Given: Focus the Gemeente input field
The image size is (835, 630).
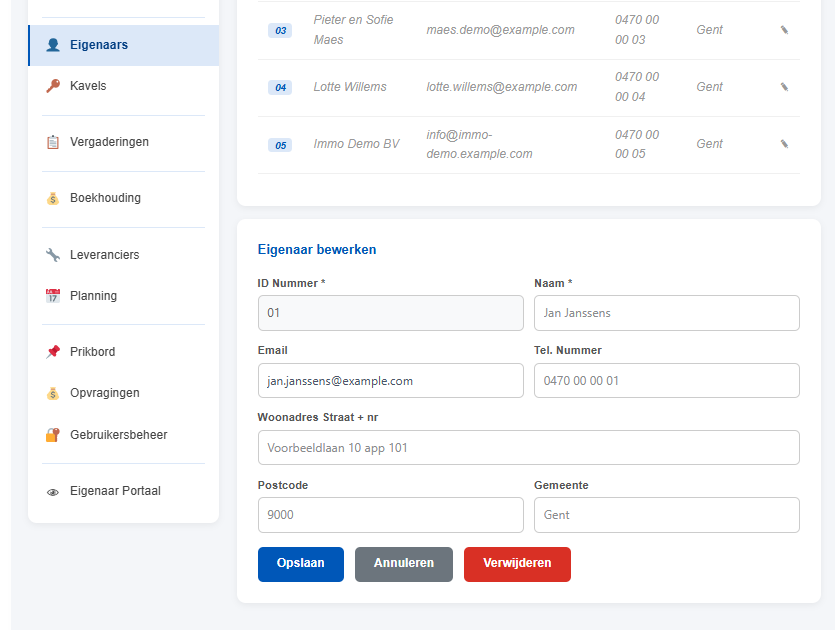Looking at the screenshot, I should tap(667, 515).
